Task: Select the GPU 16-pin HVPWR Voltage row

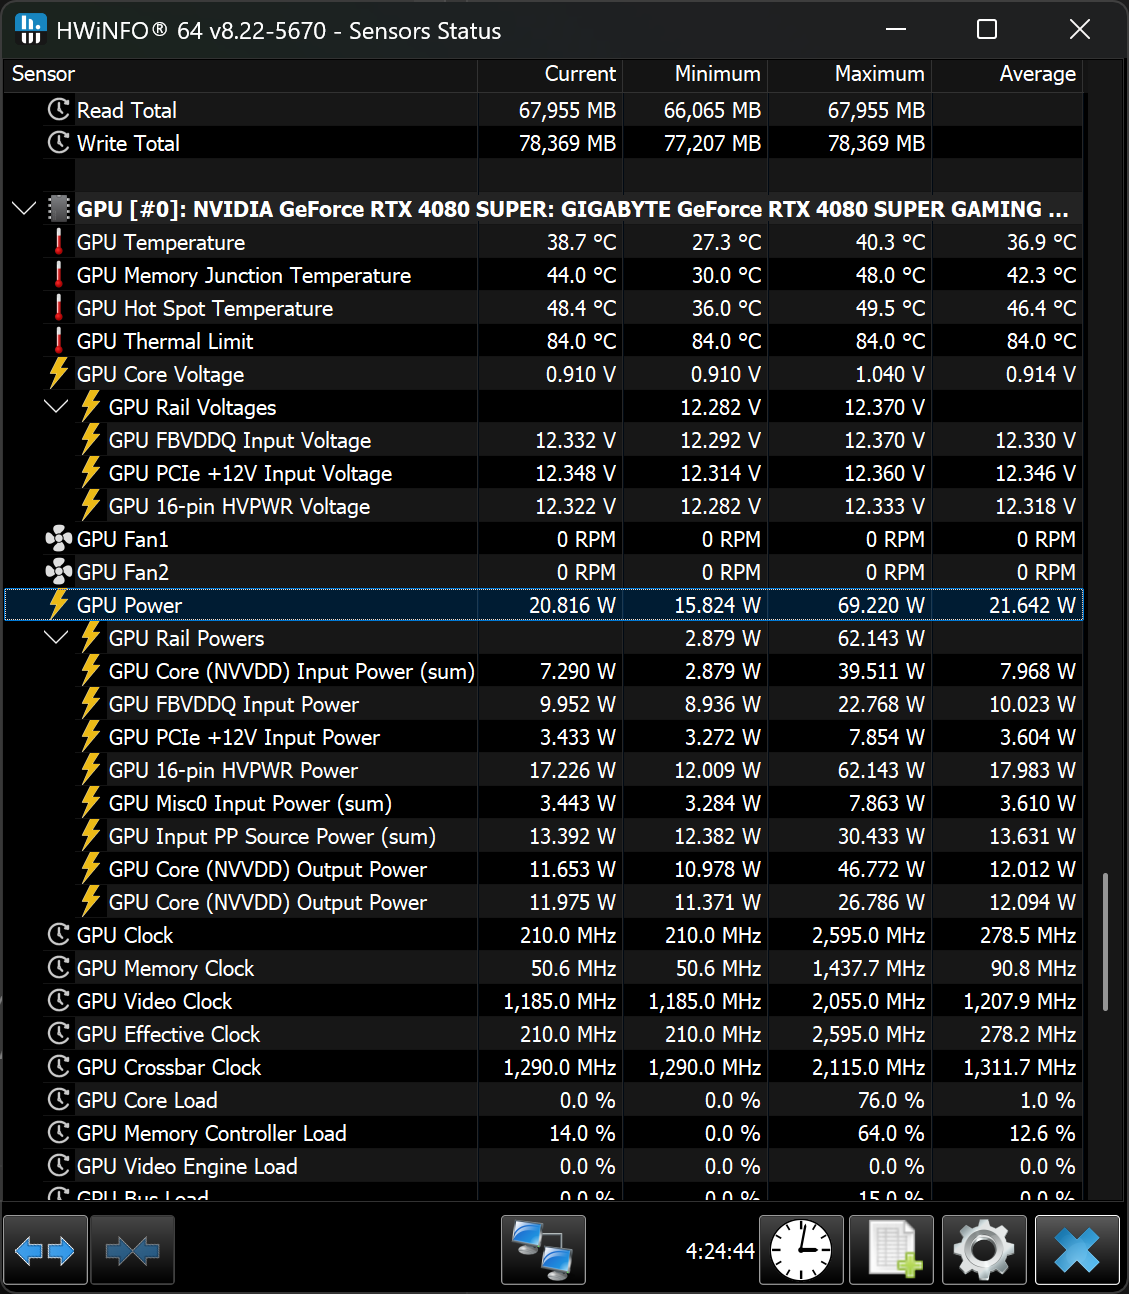Action: click(543, 506)
